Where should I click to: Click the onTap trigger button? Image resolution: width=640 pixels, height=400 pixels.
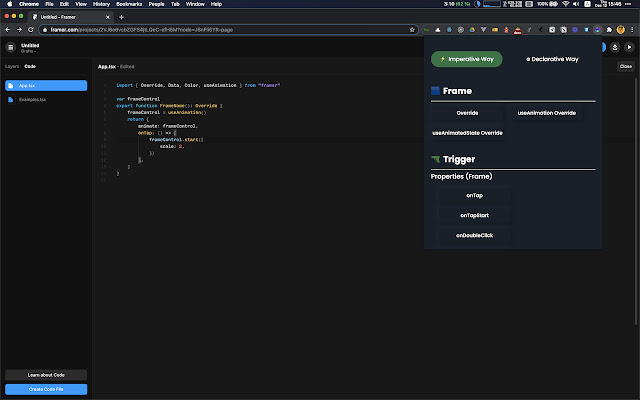tap(474, 196)
